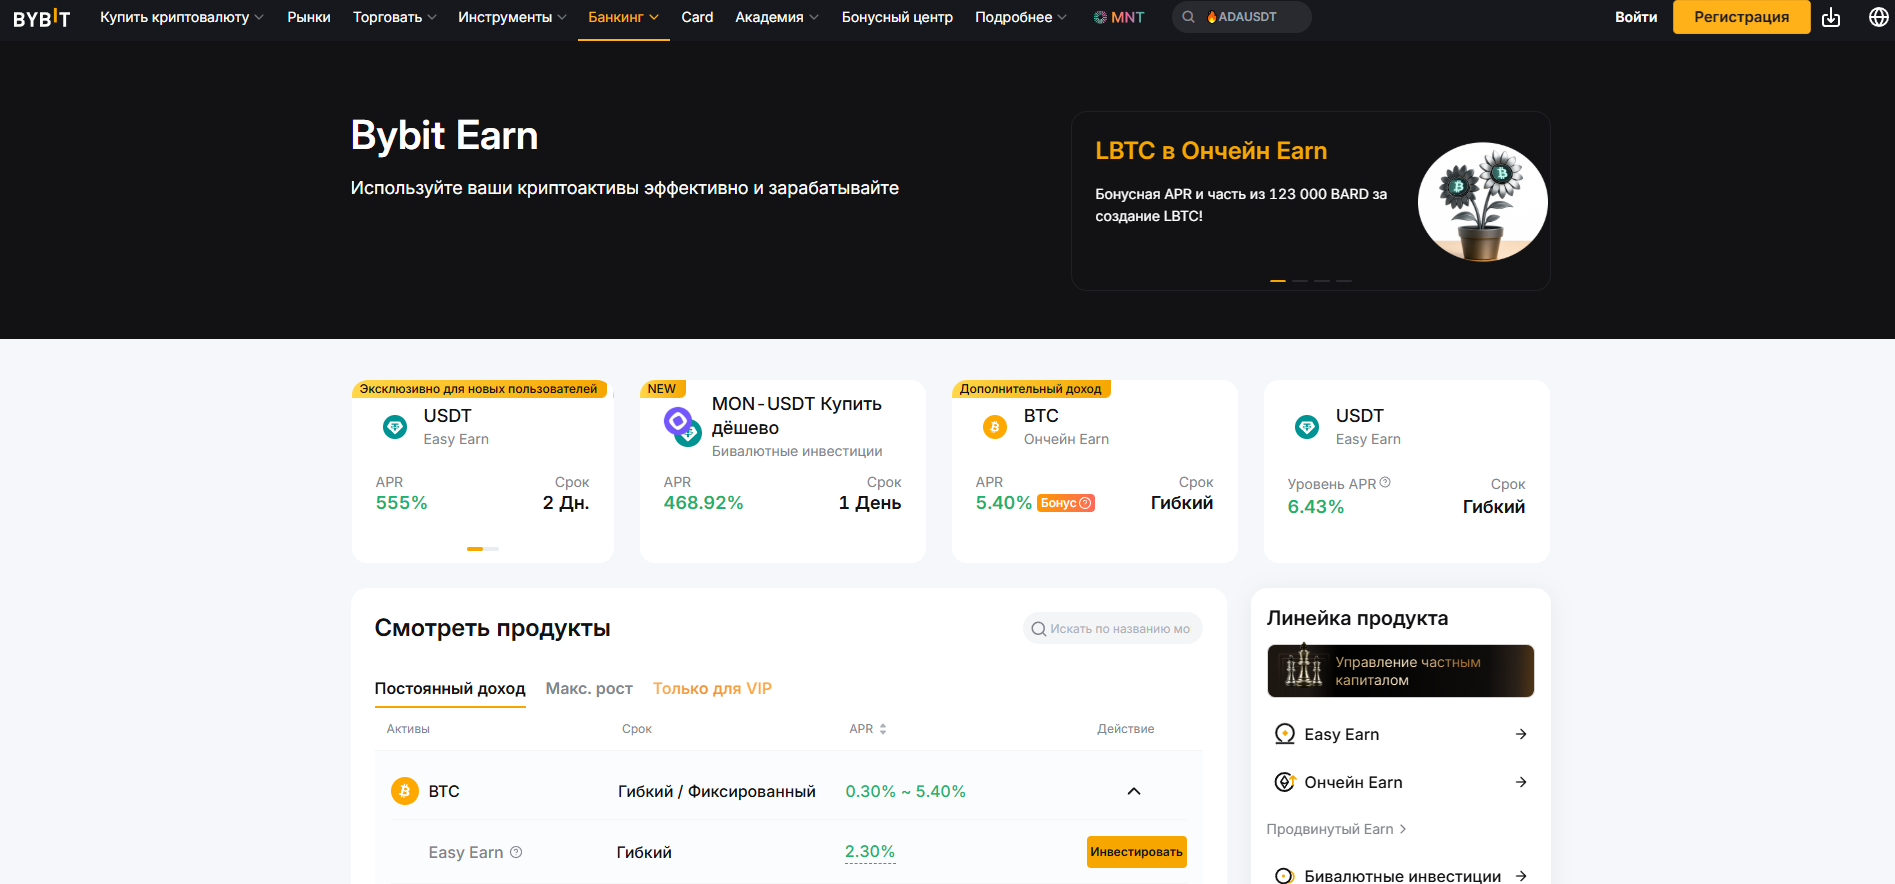1895x884 pixels.
Task: Click the Easy Earn product icon in sidebar
Action: pos(1285,734)
